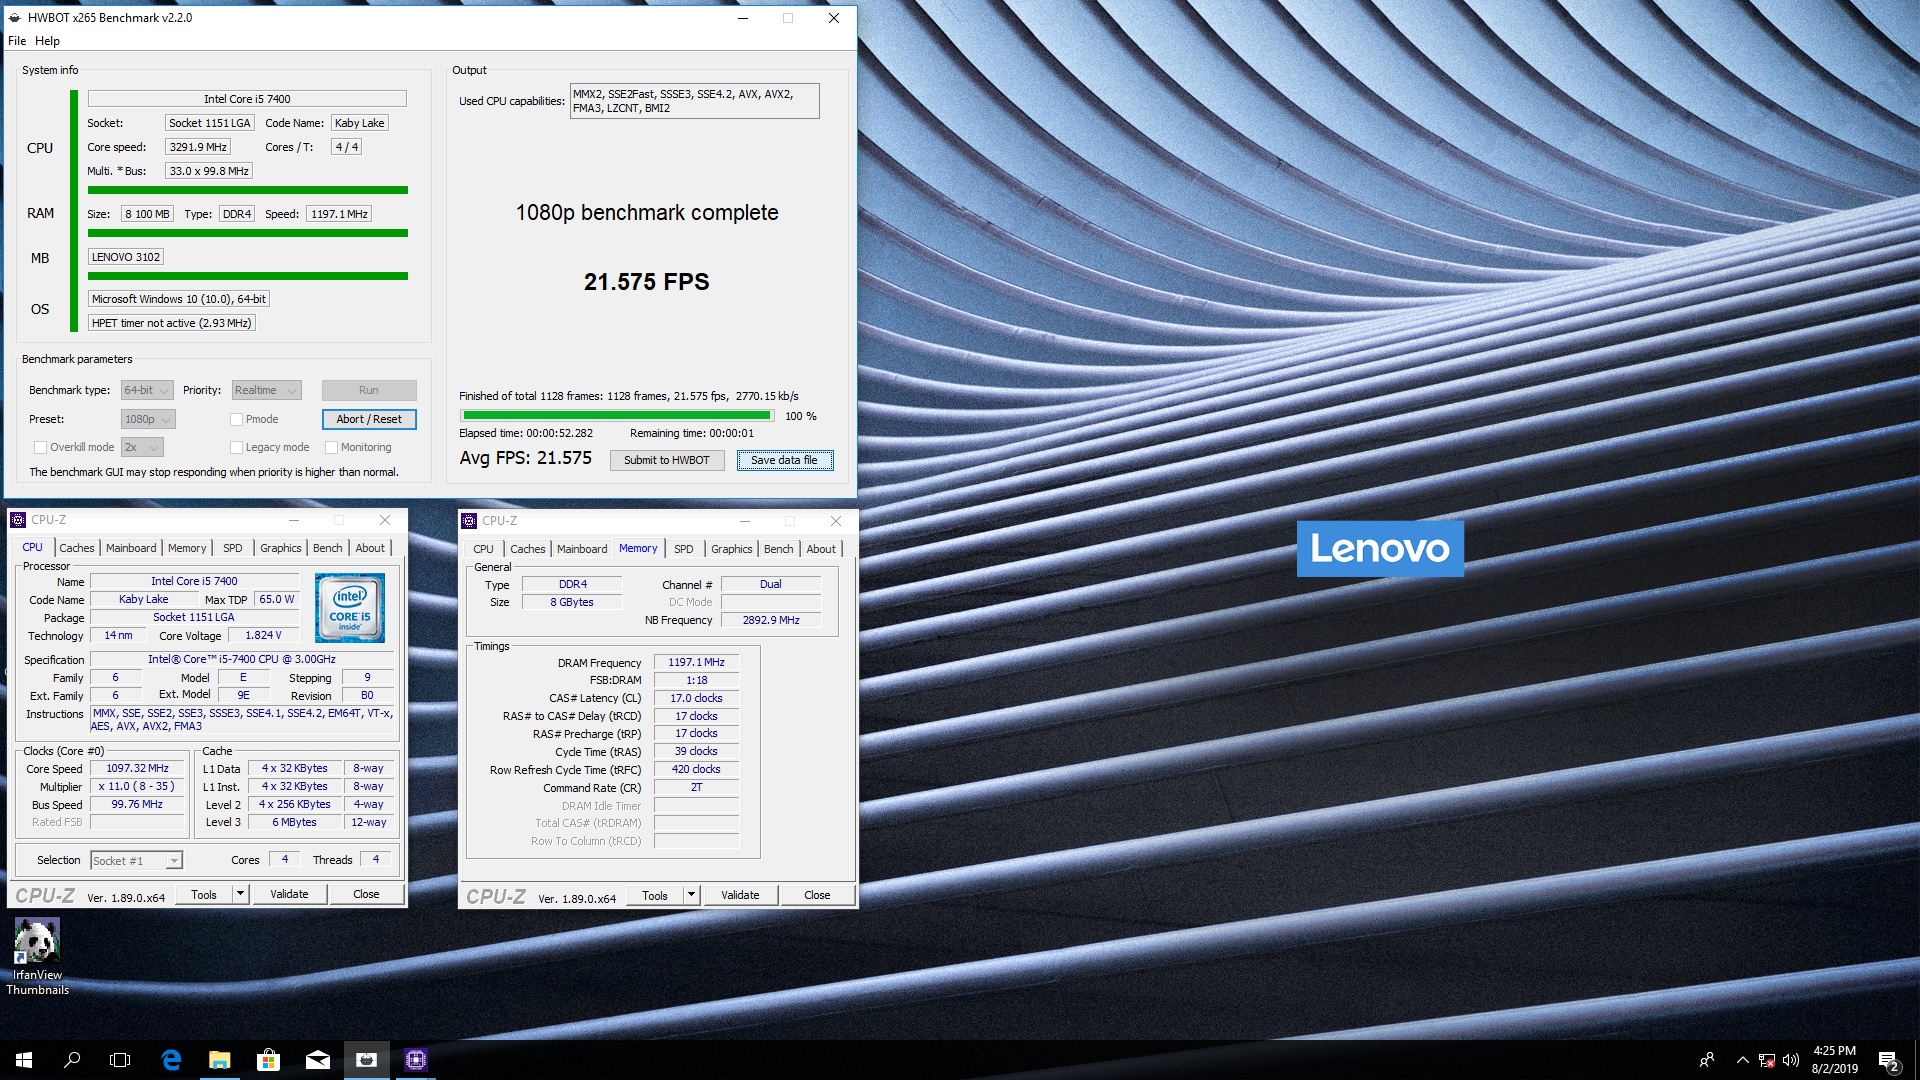Launch Microsoft Edge from taskbar
The image size is (1920, 1080).
171,1060
